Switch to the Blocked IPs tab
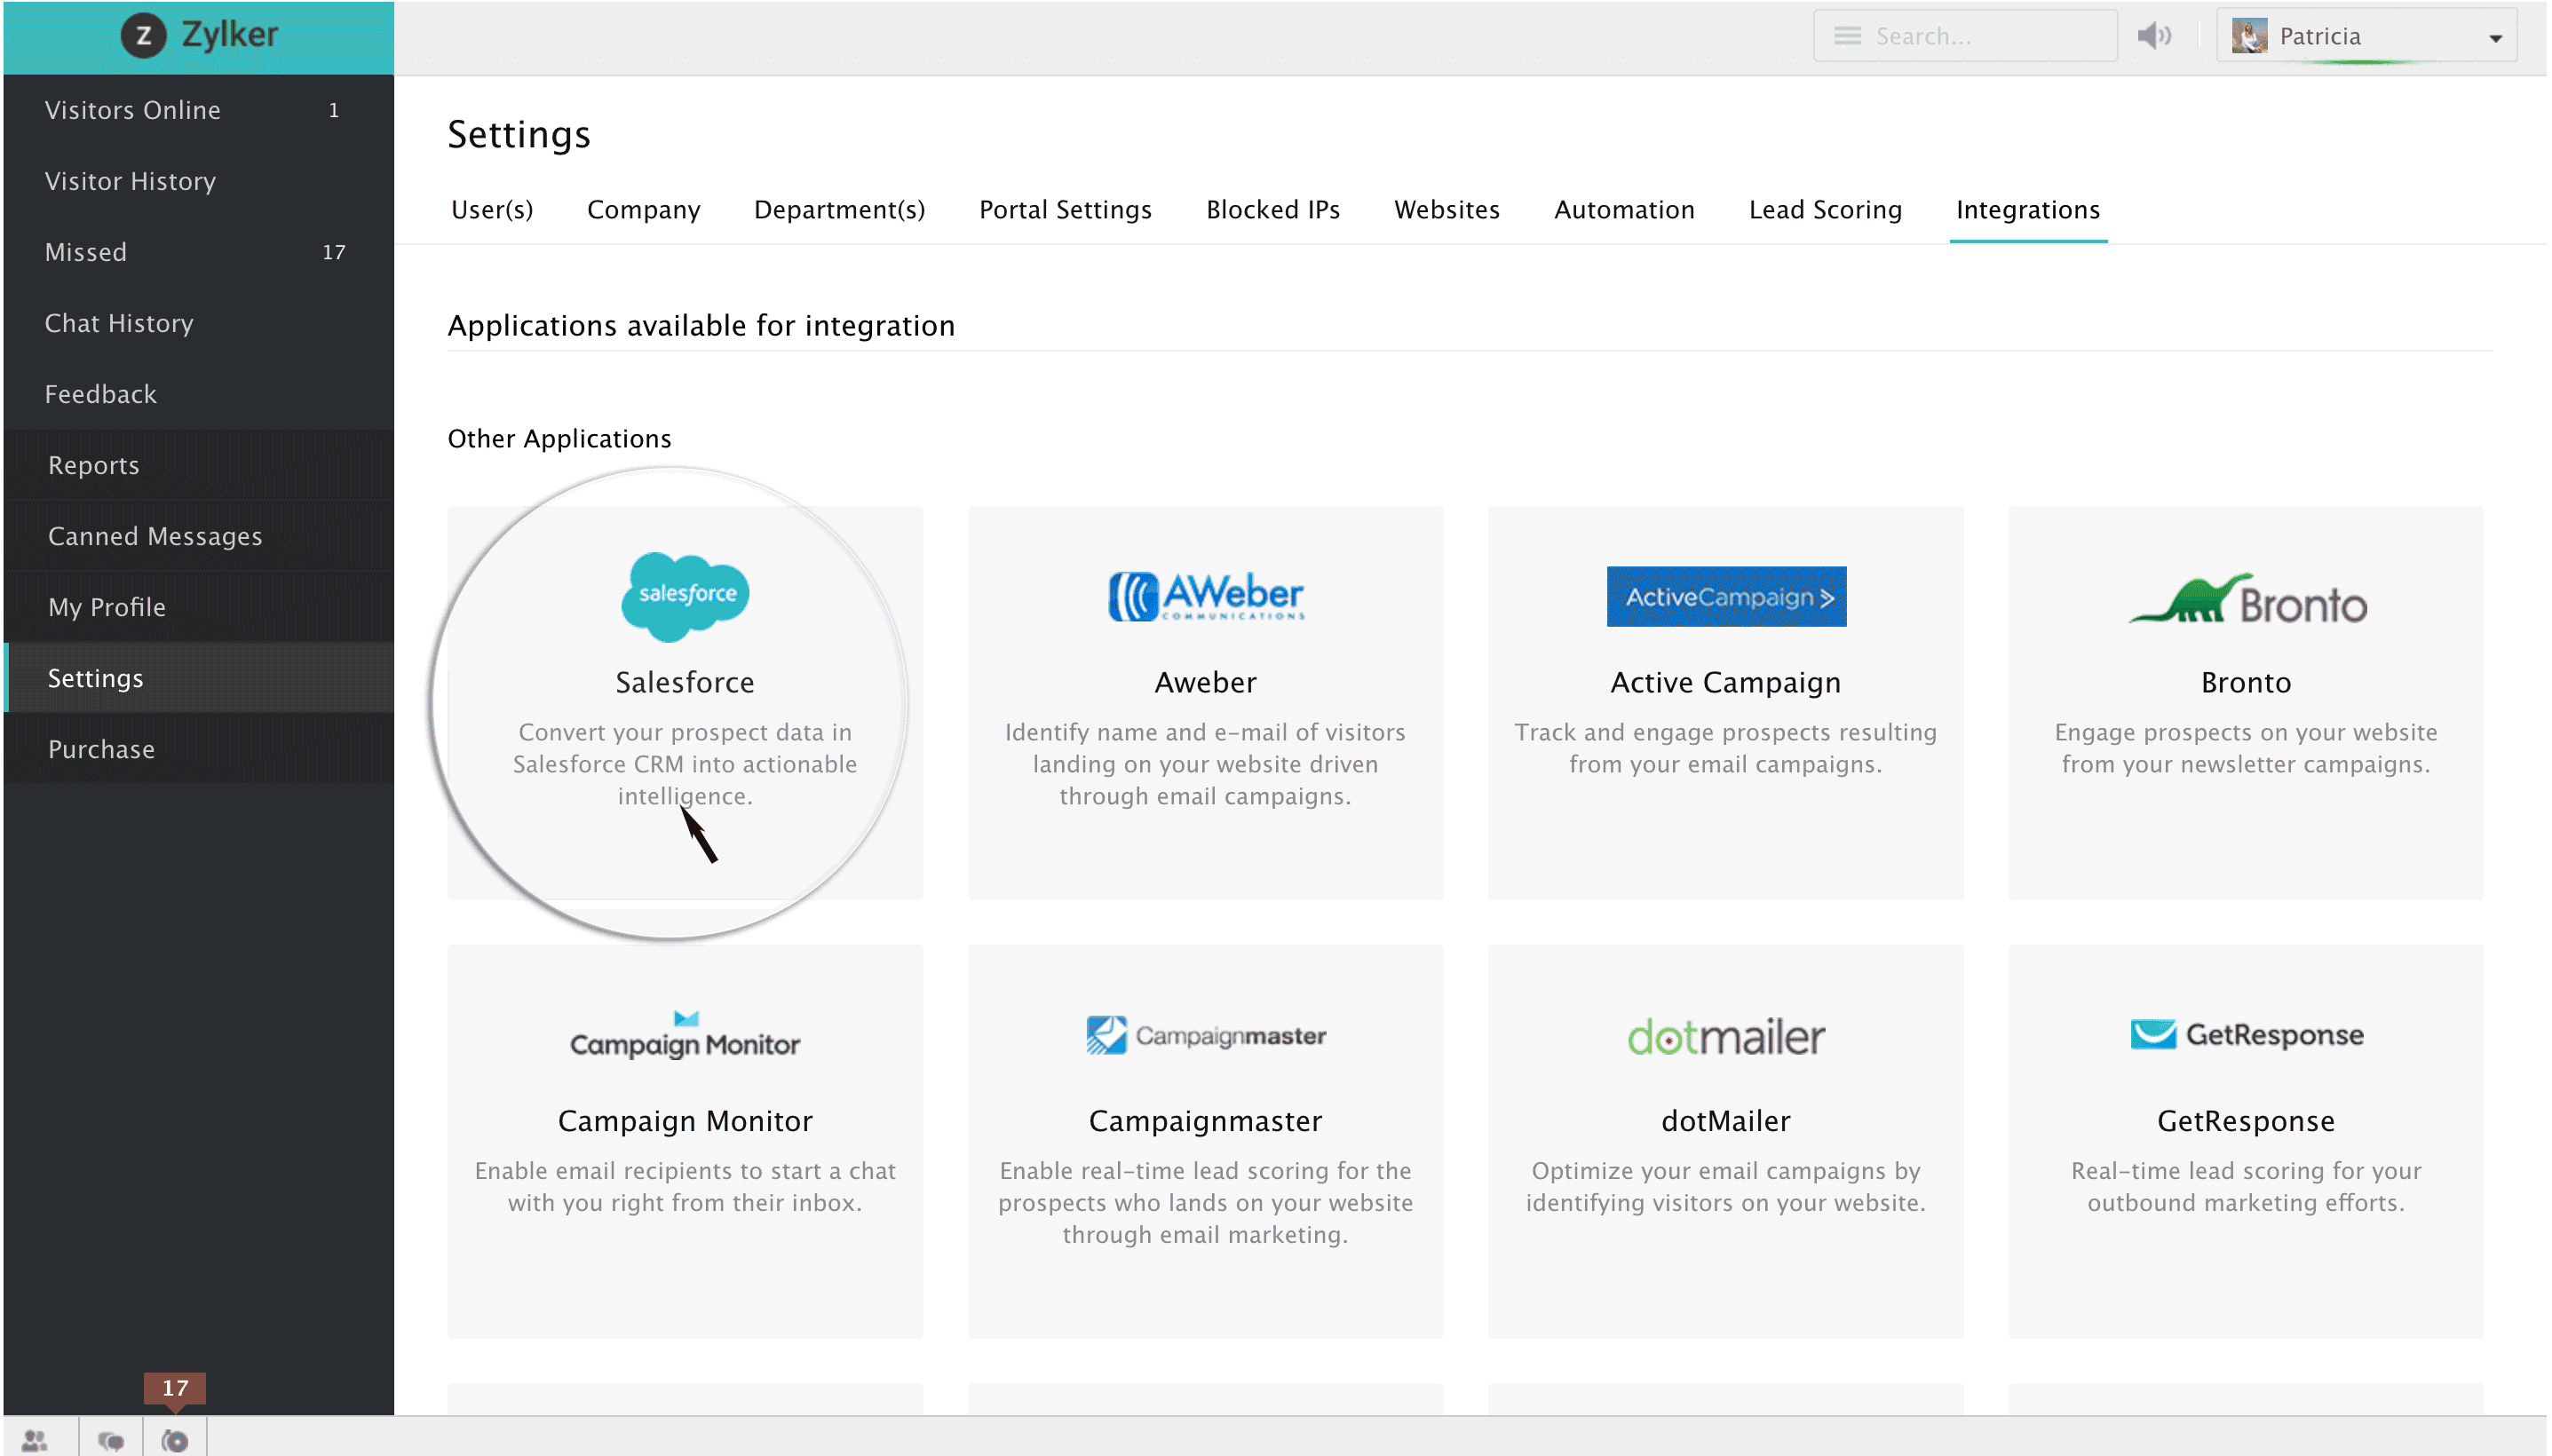This screenshot has height=1456, width=2552. [x=1272, y=210]
